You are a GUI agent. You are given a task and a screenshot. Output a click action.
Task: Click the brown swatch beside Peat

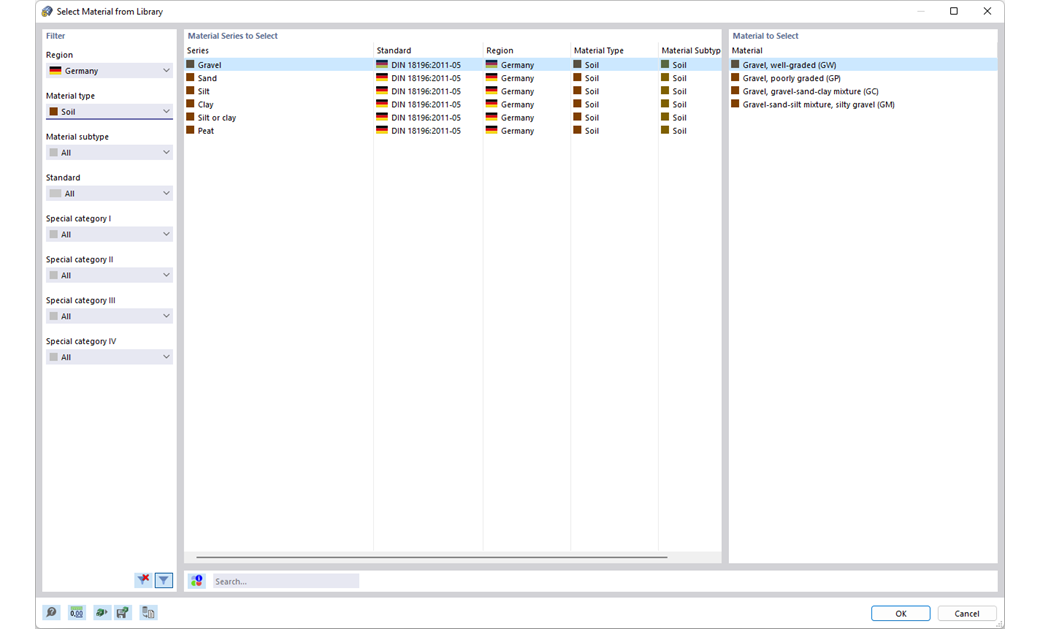(x=190, y=130)
